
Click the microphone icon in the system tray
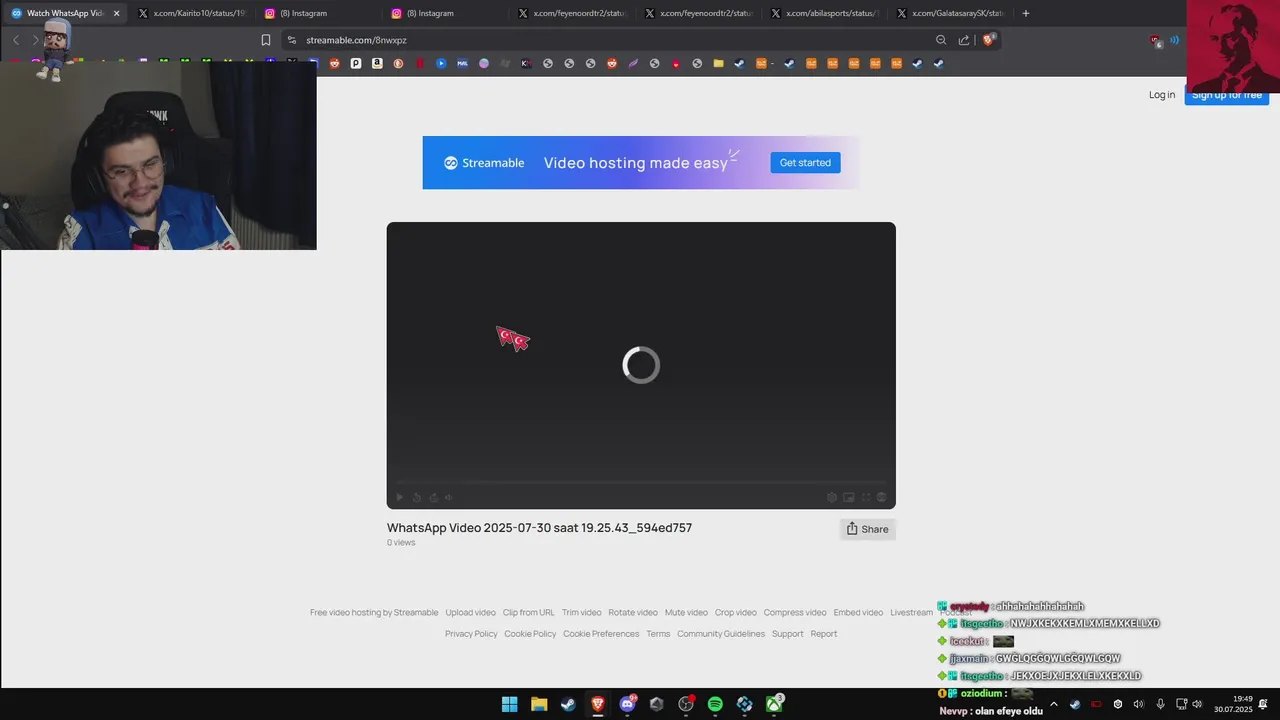[x=1160, y=704]
